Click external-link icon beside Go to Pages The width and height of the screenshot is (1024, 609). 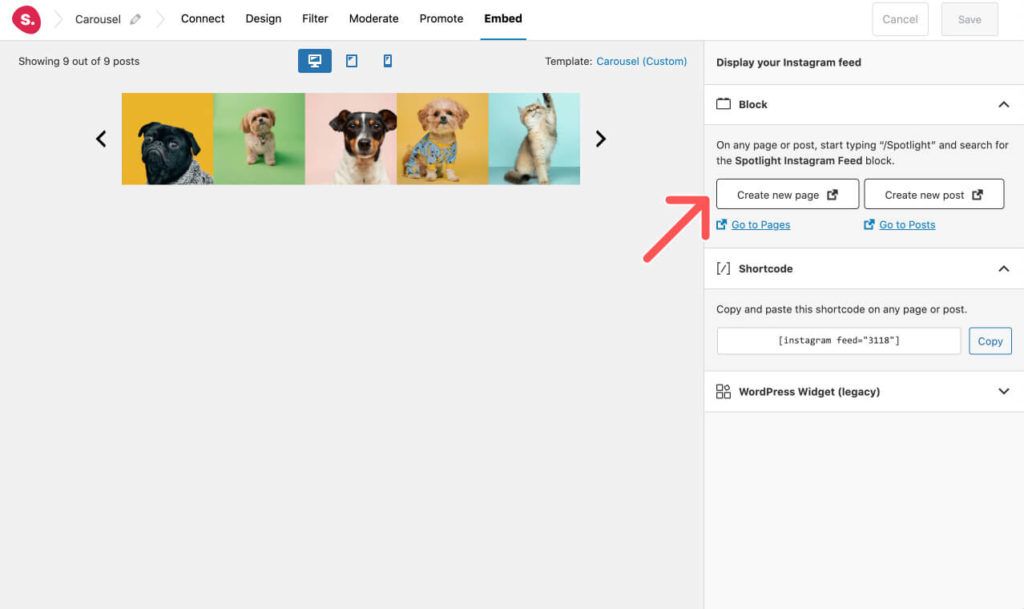point(723,224)
